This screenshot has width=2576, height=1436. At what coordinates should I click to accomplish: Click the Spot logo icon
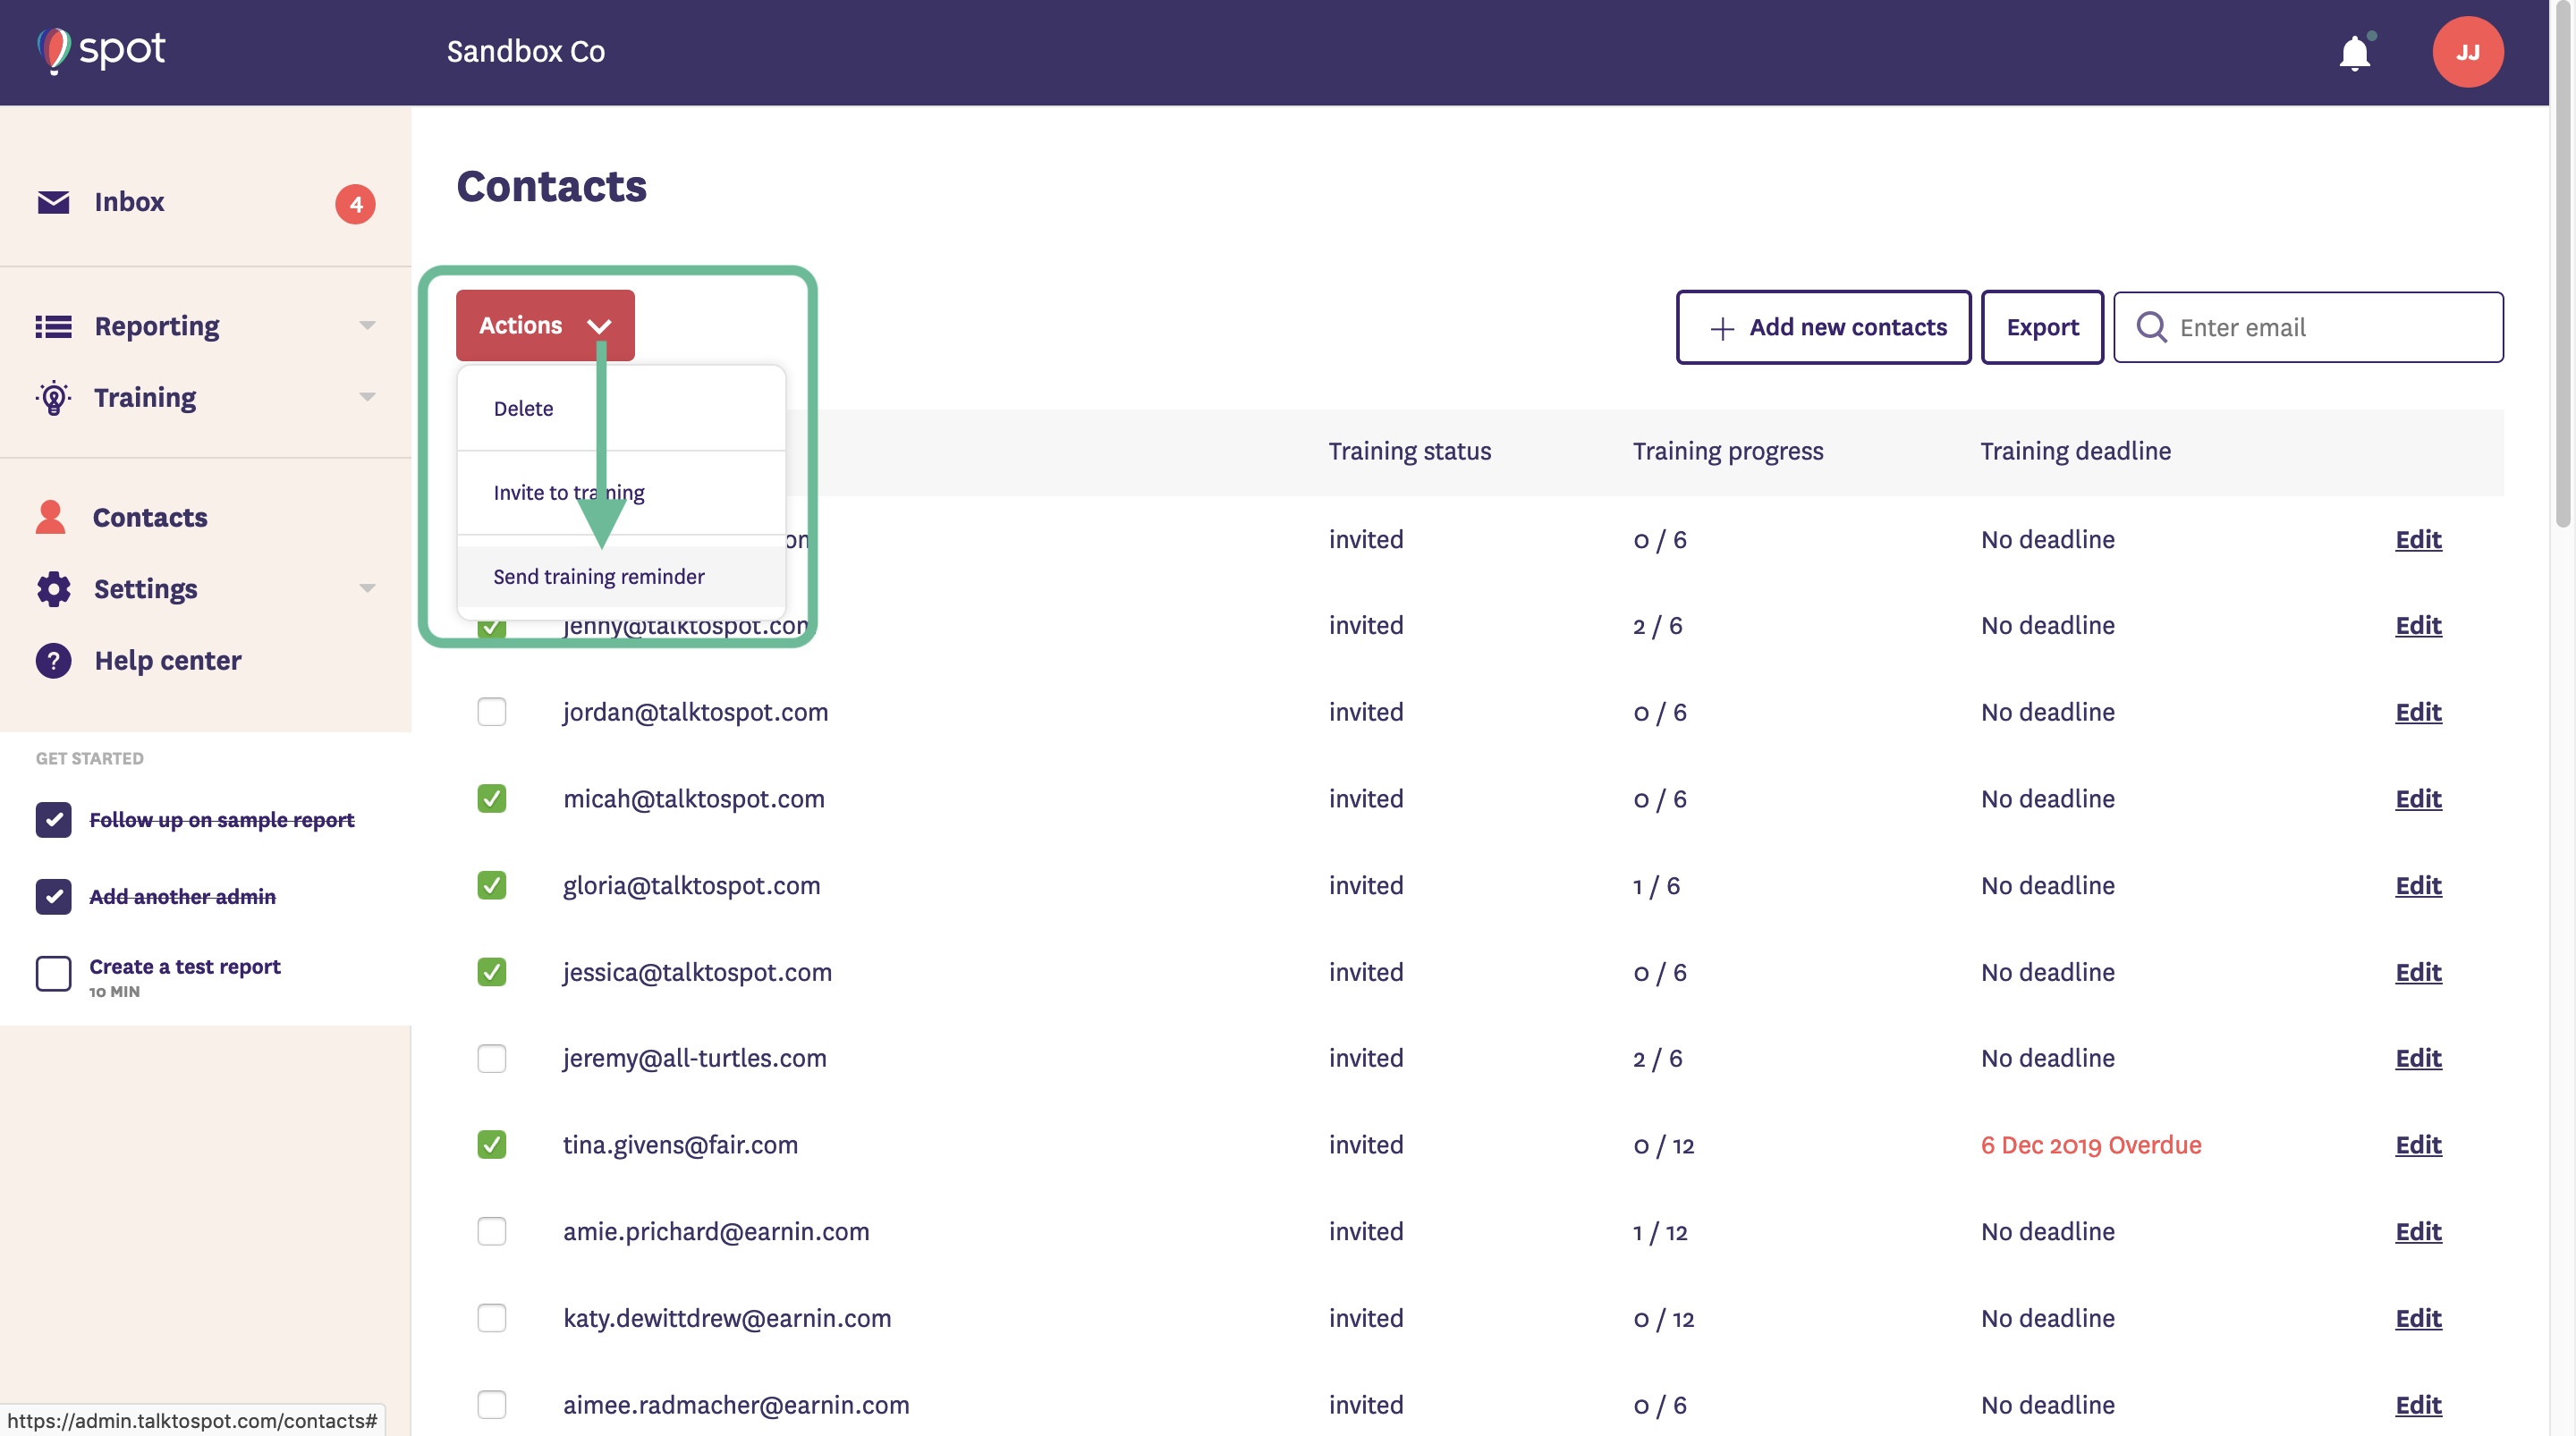pos(54,50)
